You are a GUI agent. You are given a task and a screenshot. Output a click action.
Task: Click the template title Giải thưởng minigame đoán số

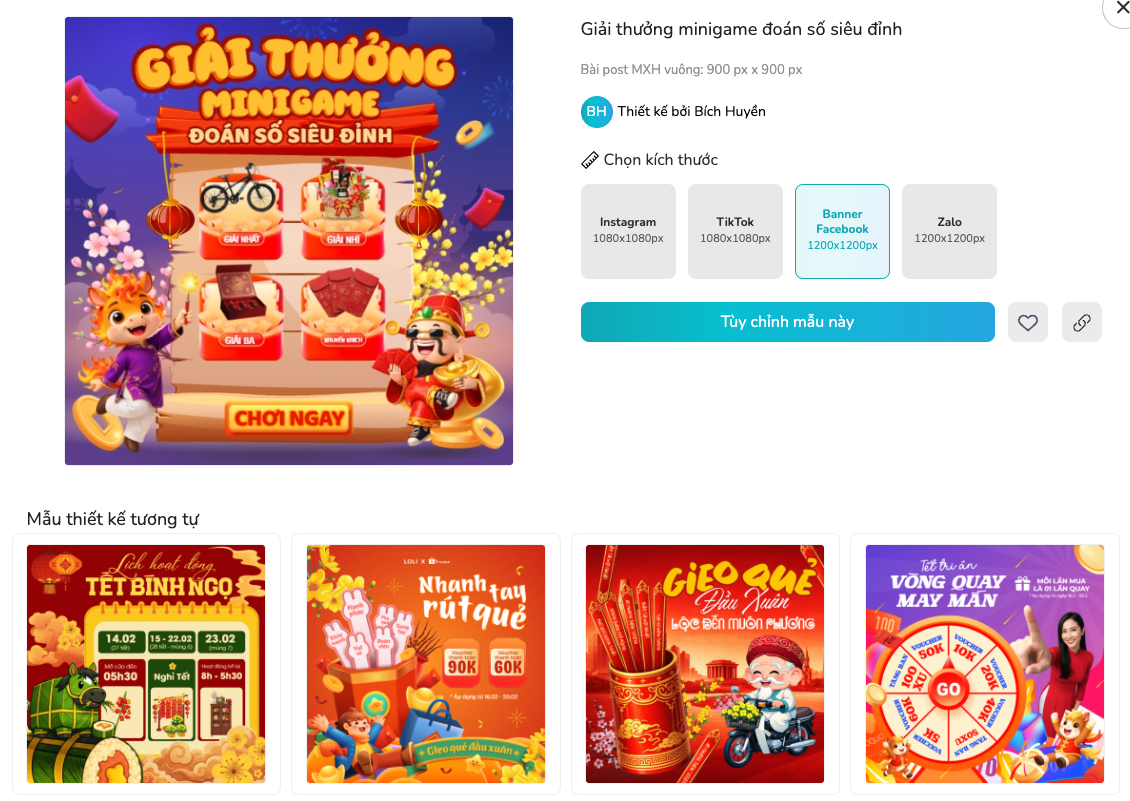pos(741,30)
